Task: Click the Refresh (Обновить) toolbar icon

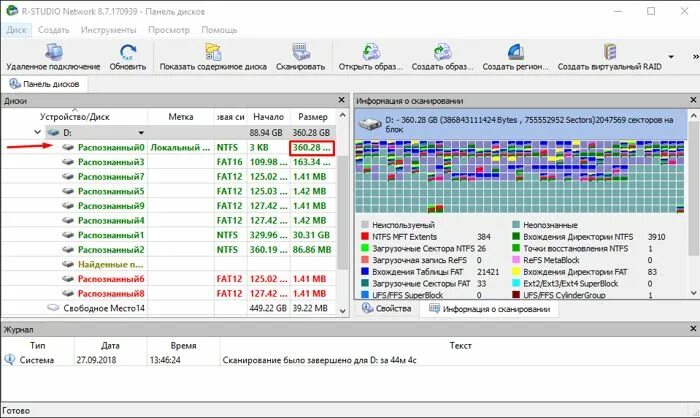Action: tap(128, 52)
